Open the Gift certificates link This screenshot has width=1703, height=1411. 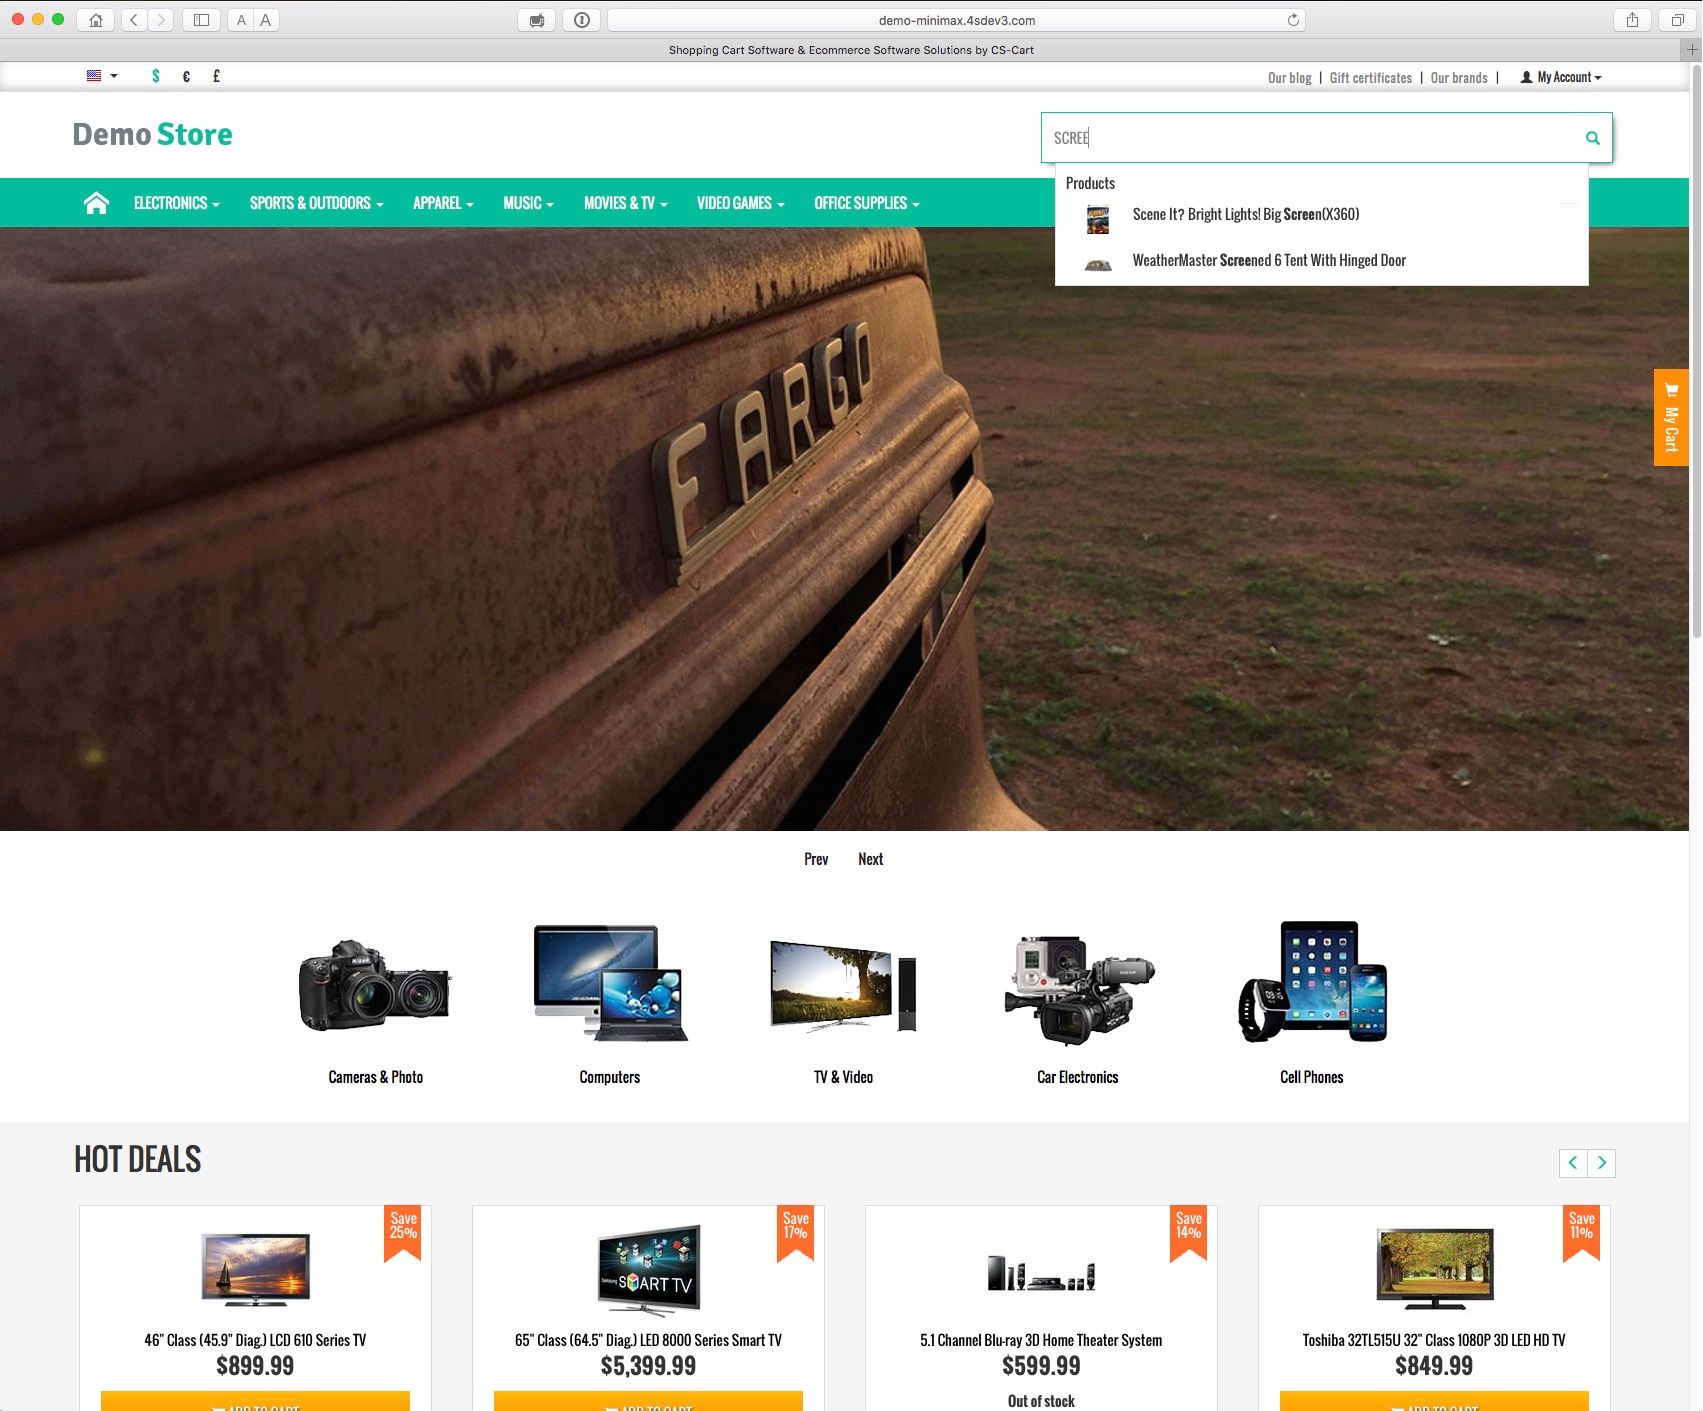[1370, 78]
